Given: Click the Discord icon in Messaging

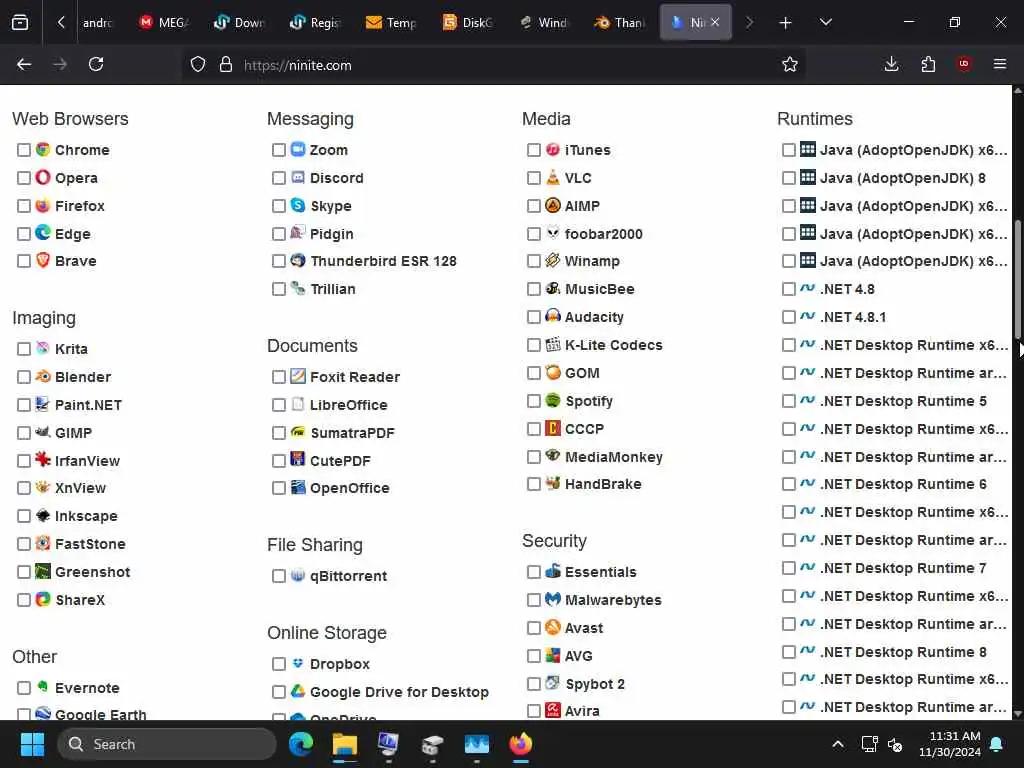Looking at the screenshot, I should 298,178.
